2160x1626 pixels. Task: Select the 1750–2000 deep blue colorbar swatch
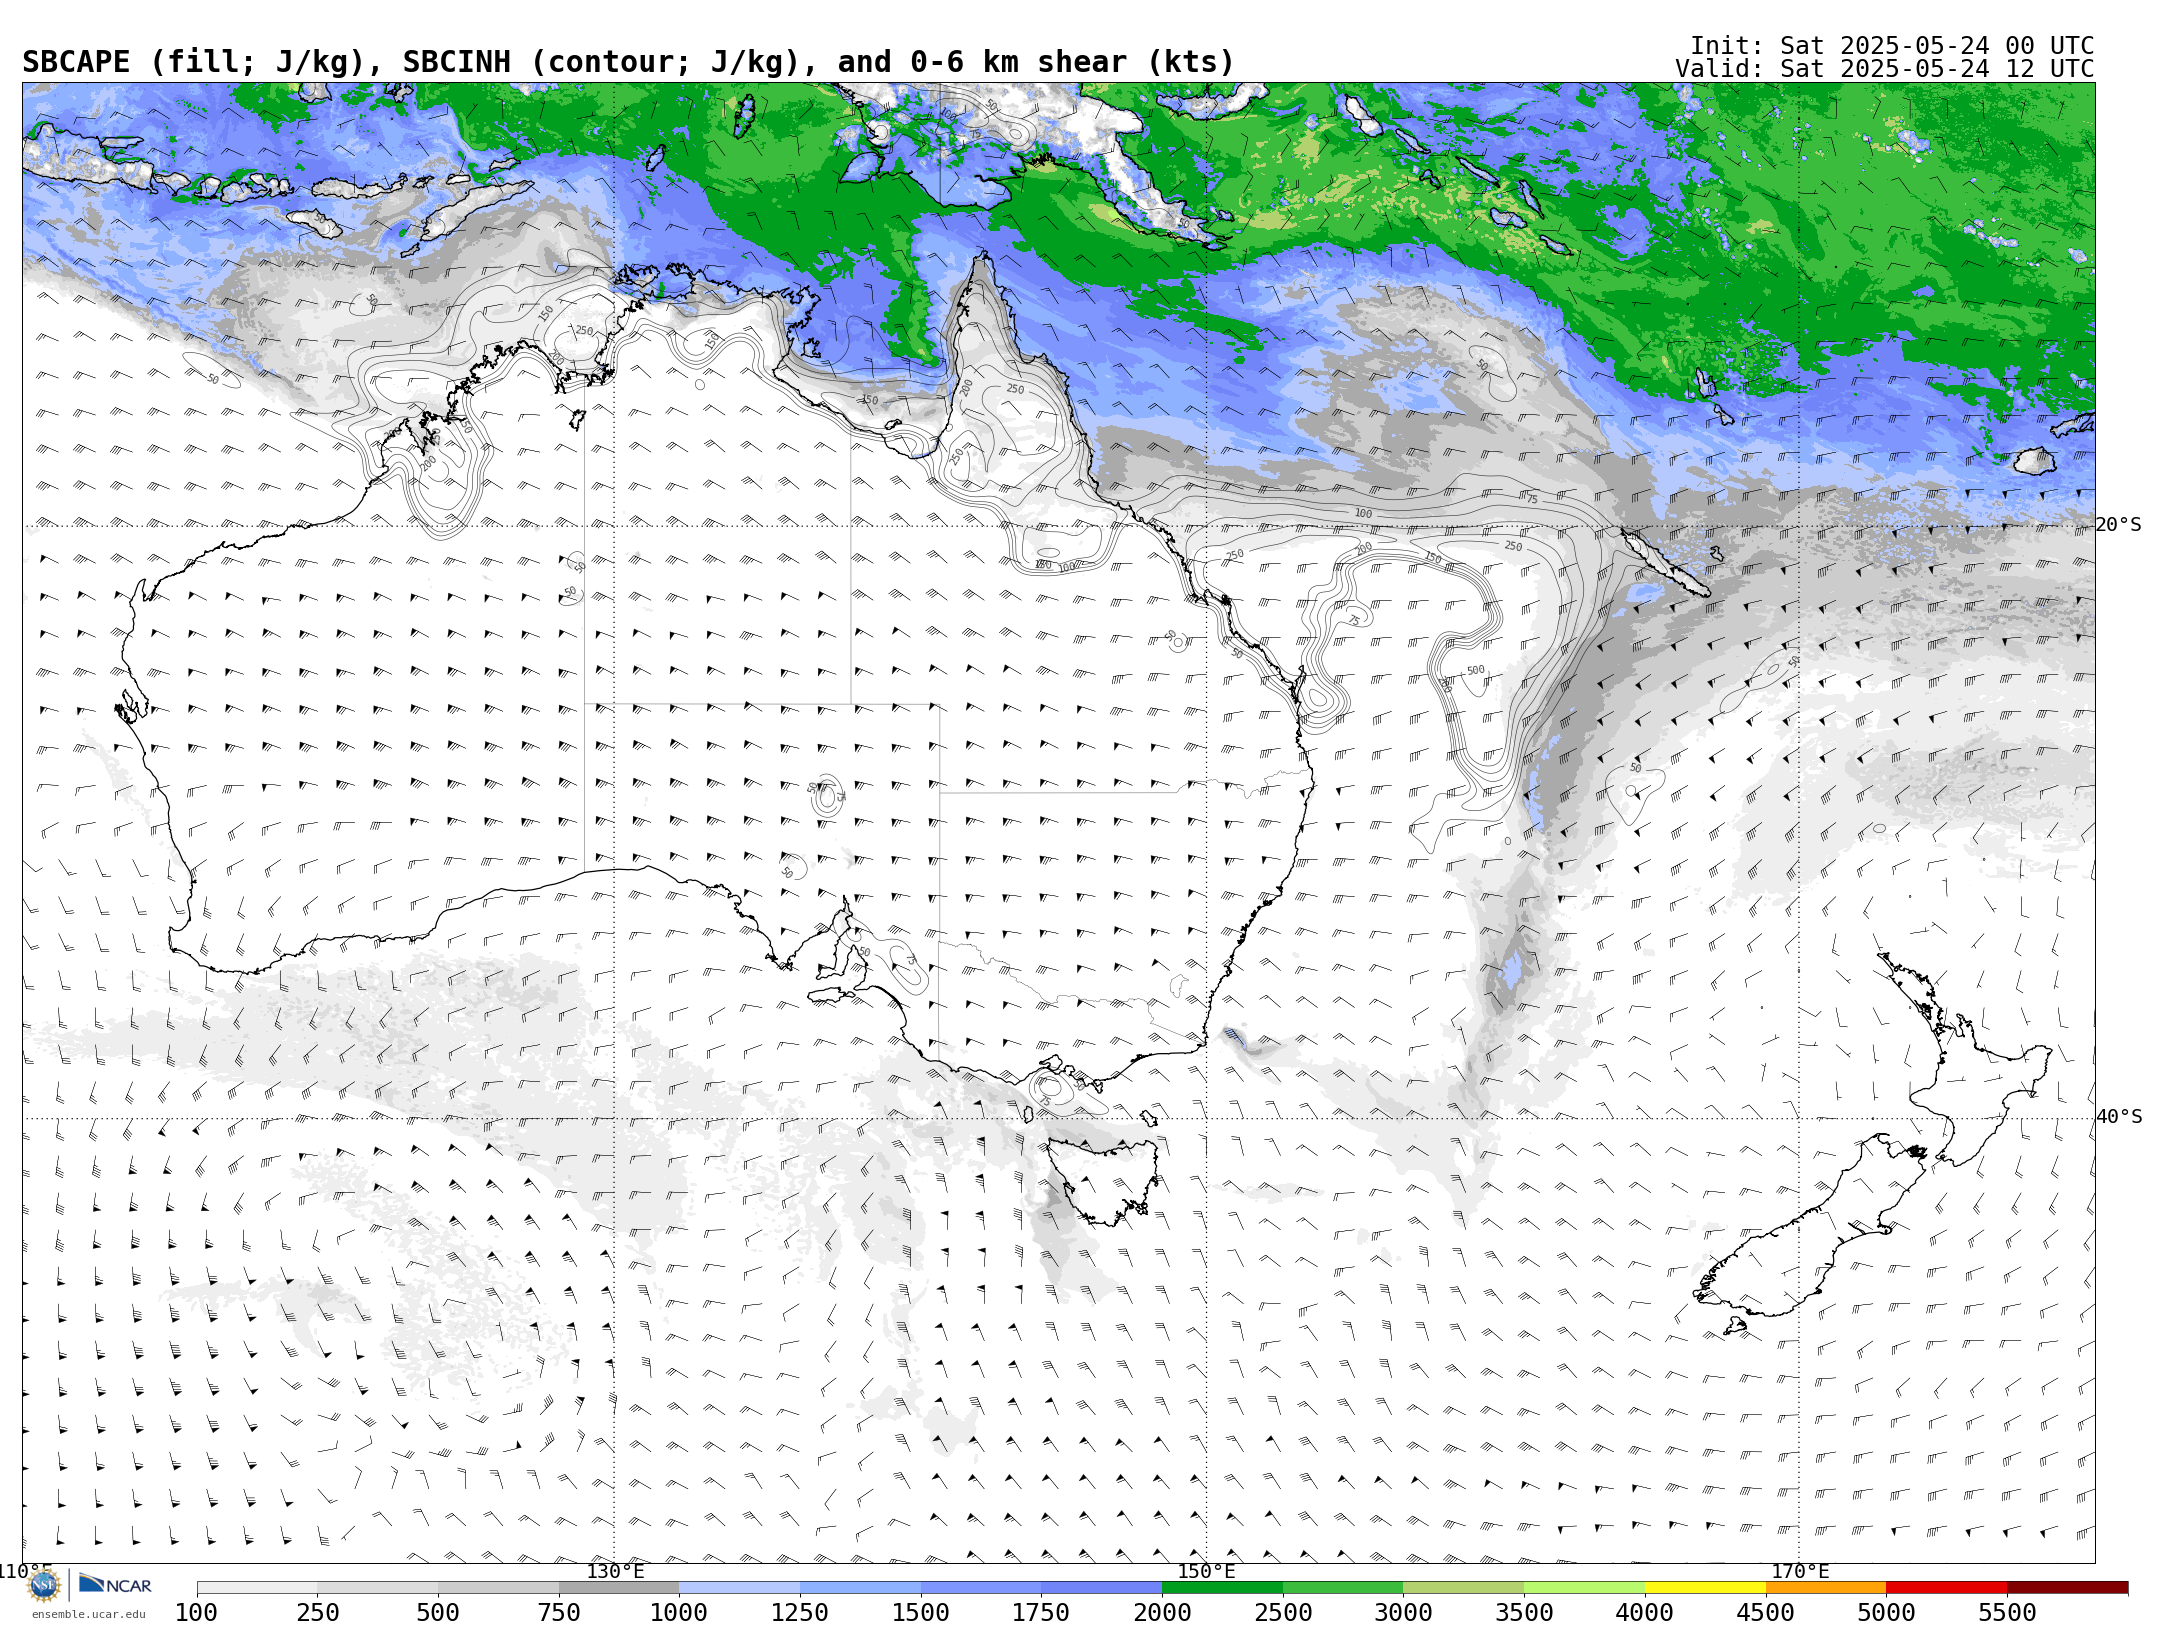[1101, 1588]
